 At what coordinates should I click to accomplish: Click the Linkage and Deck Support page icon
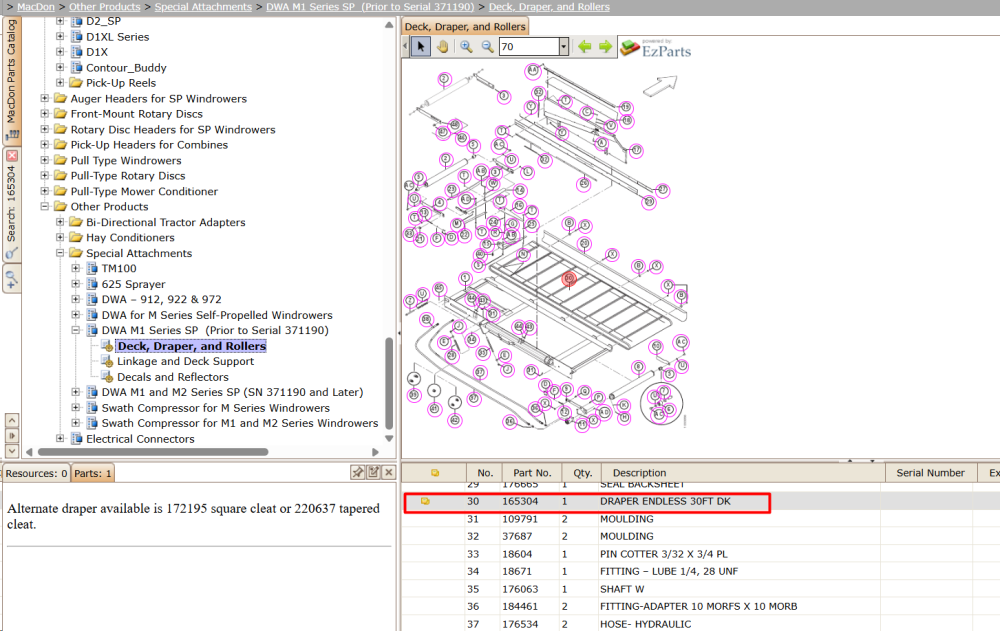[108, 361]
